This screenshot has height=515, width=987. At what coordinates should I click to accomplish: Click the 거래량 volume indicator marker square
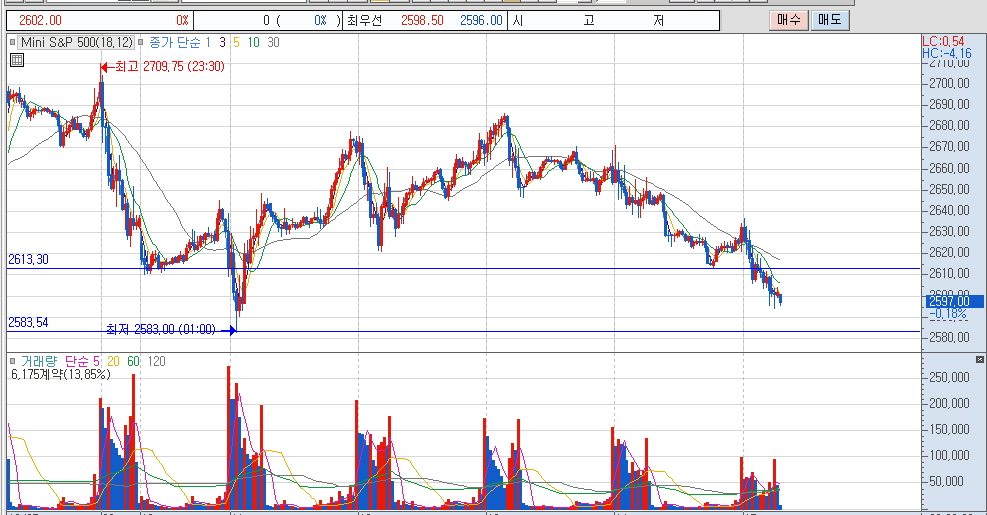click(12, 360)
